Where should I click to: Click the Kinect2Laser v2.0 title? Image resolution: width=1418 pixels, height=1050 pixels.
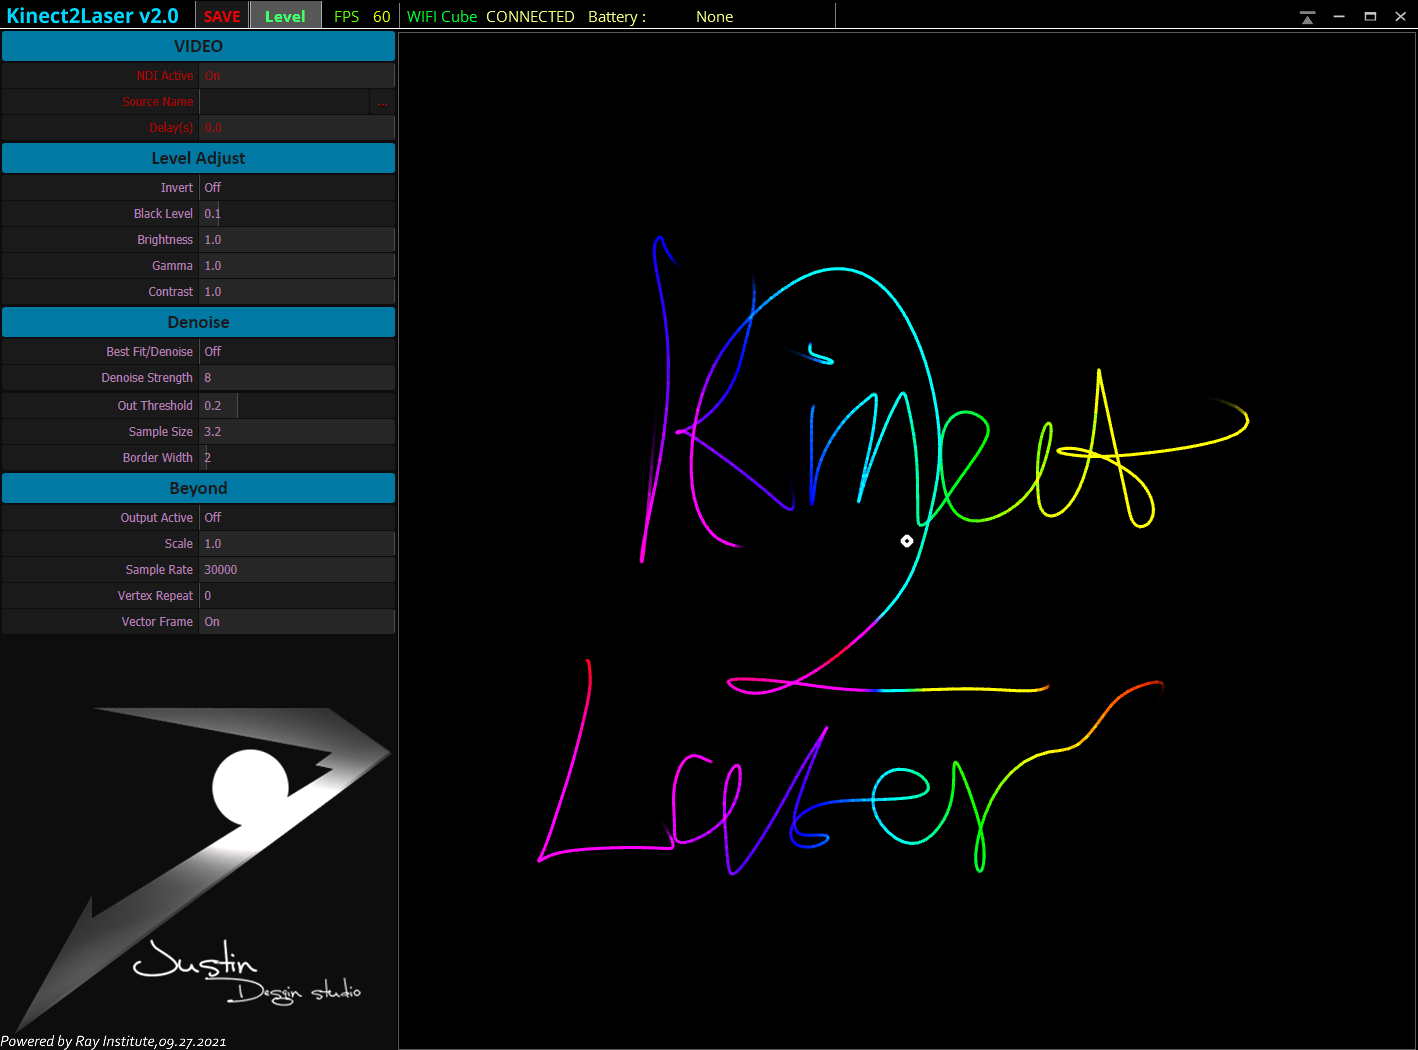coord(92,16)
